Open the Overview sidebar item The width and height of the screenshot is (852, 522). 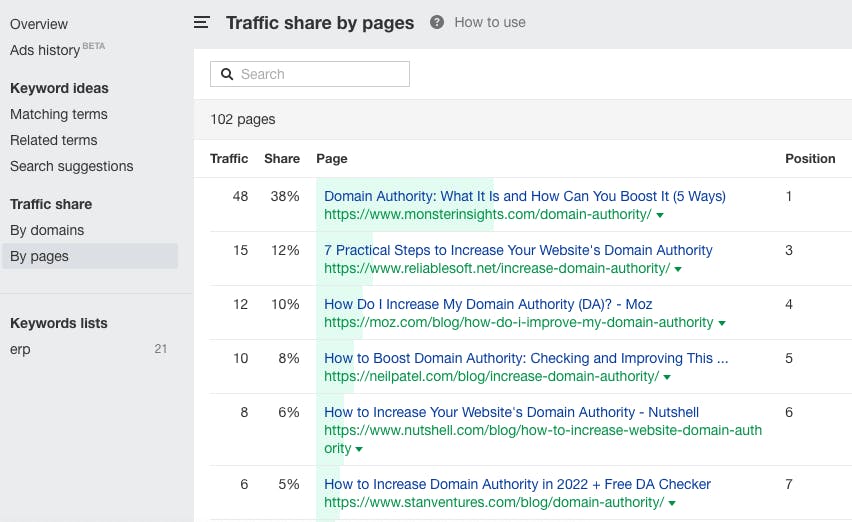pos(39,24)
